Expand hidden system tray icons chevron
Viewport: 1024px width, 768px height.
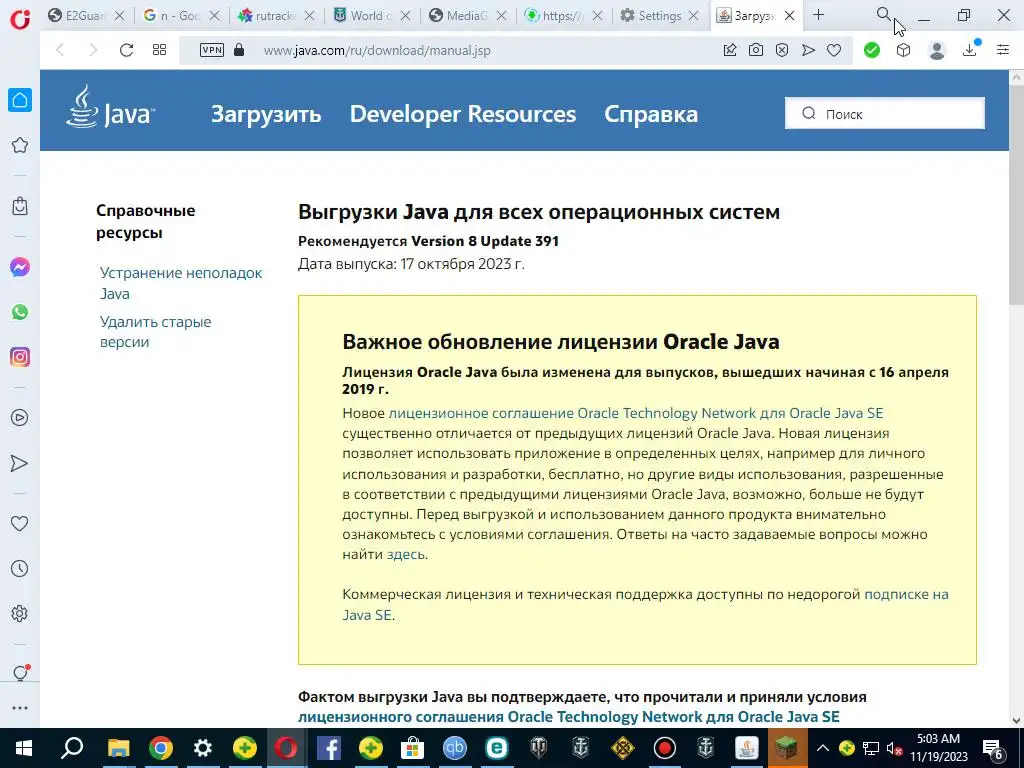pyautogui.click(x=823, y=748)
